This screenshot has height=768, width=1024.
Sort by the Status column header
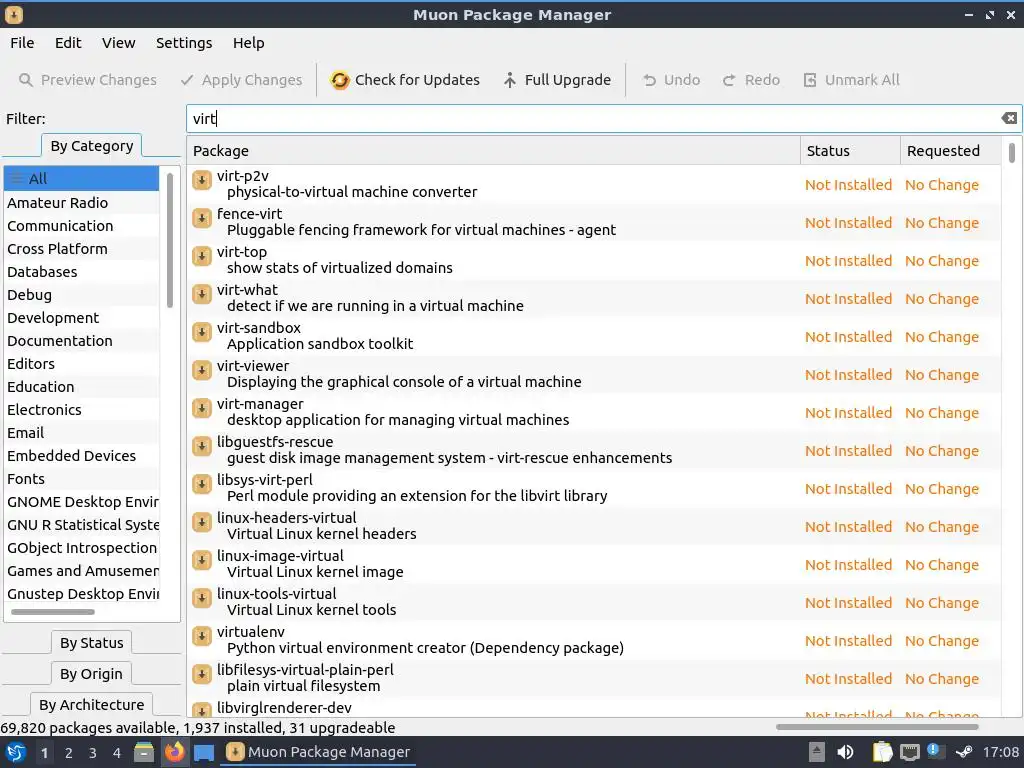(x=850, y=151)
